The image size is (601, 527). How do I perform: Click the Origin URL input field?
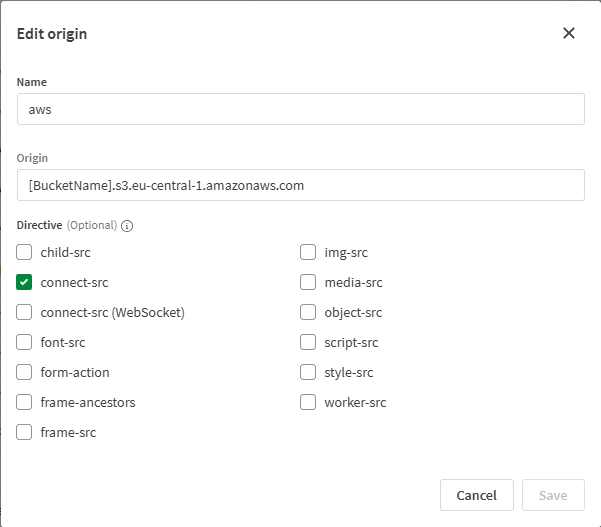pyautogui.click(x=300, y=185)
